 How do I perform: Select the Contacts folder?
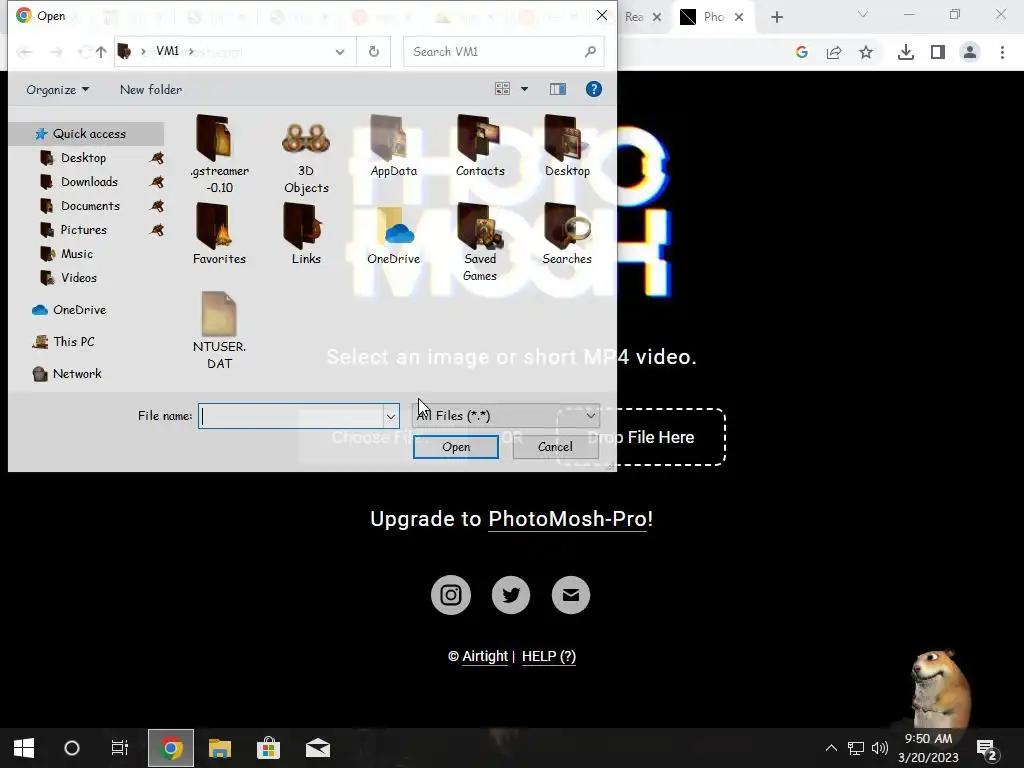[480, 146]
